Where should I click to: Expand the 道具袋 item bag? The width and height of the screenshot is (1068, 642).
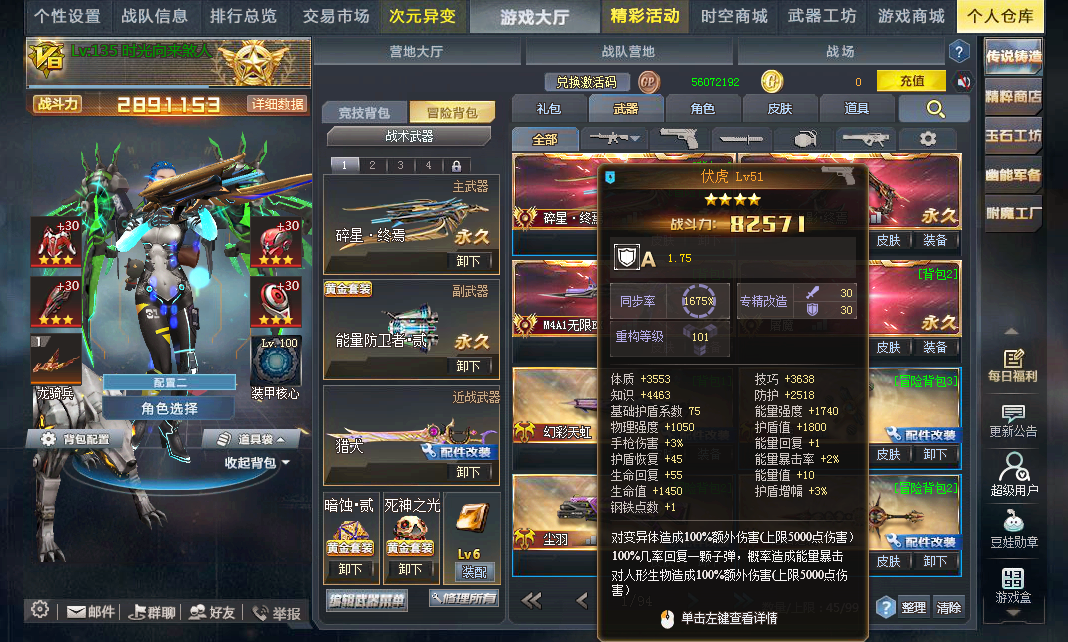[251, 439]
